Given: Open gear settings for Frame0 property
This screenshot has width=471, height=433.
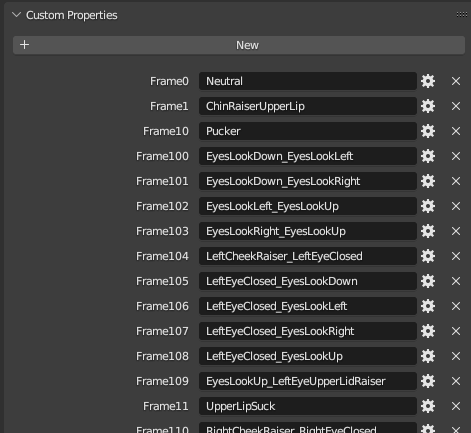Looking at the screenshot, I should pyautogui.click(x=428, y=81).
